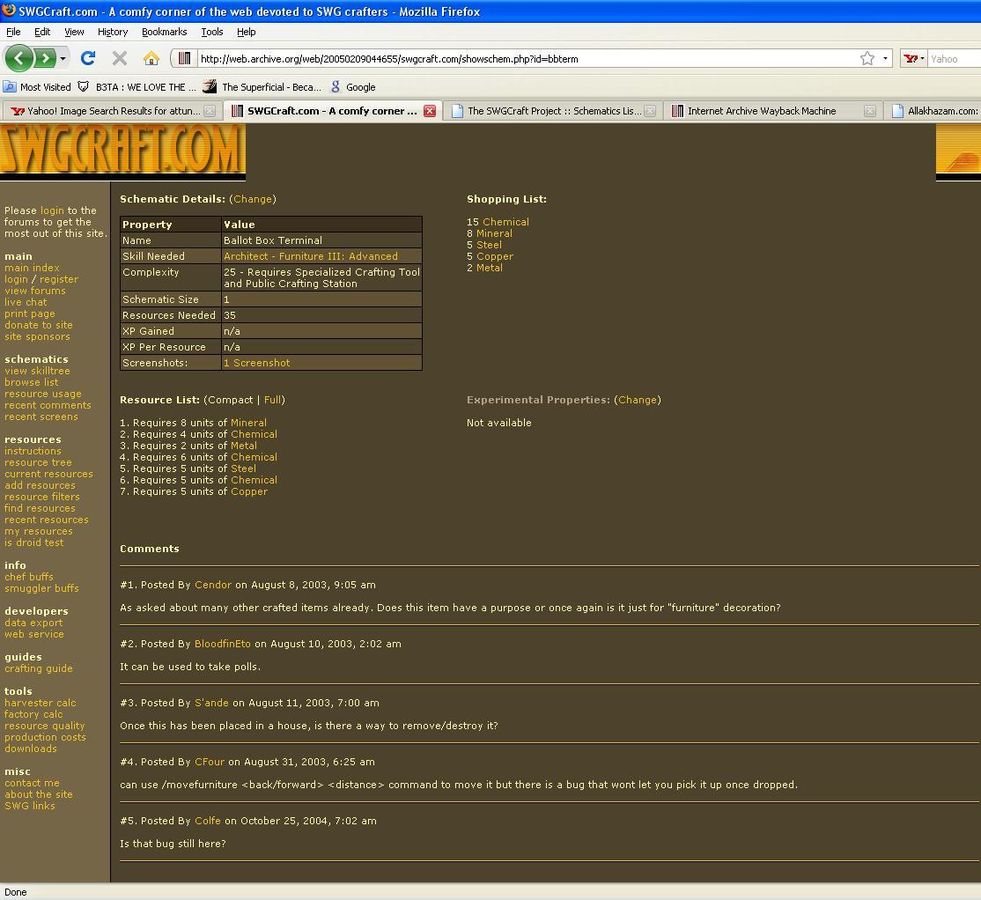Close the active SWGCraft.com tab
The image size is (981, 900).
pyautogui.click(x=430, y=111)
